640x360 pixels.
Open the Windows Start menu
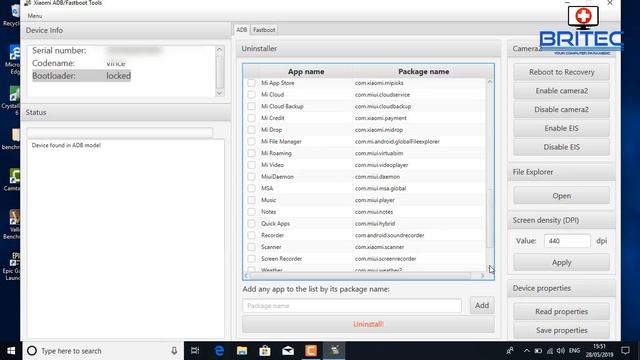click(11, 351)
